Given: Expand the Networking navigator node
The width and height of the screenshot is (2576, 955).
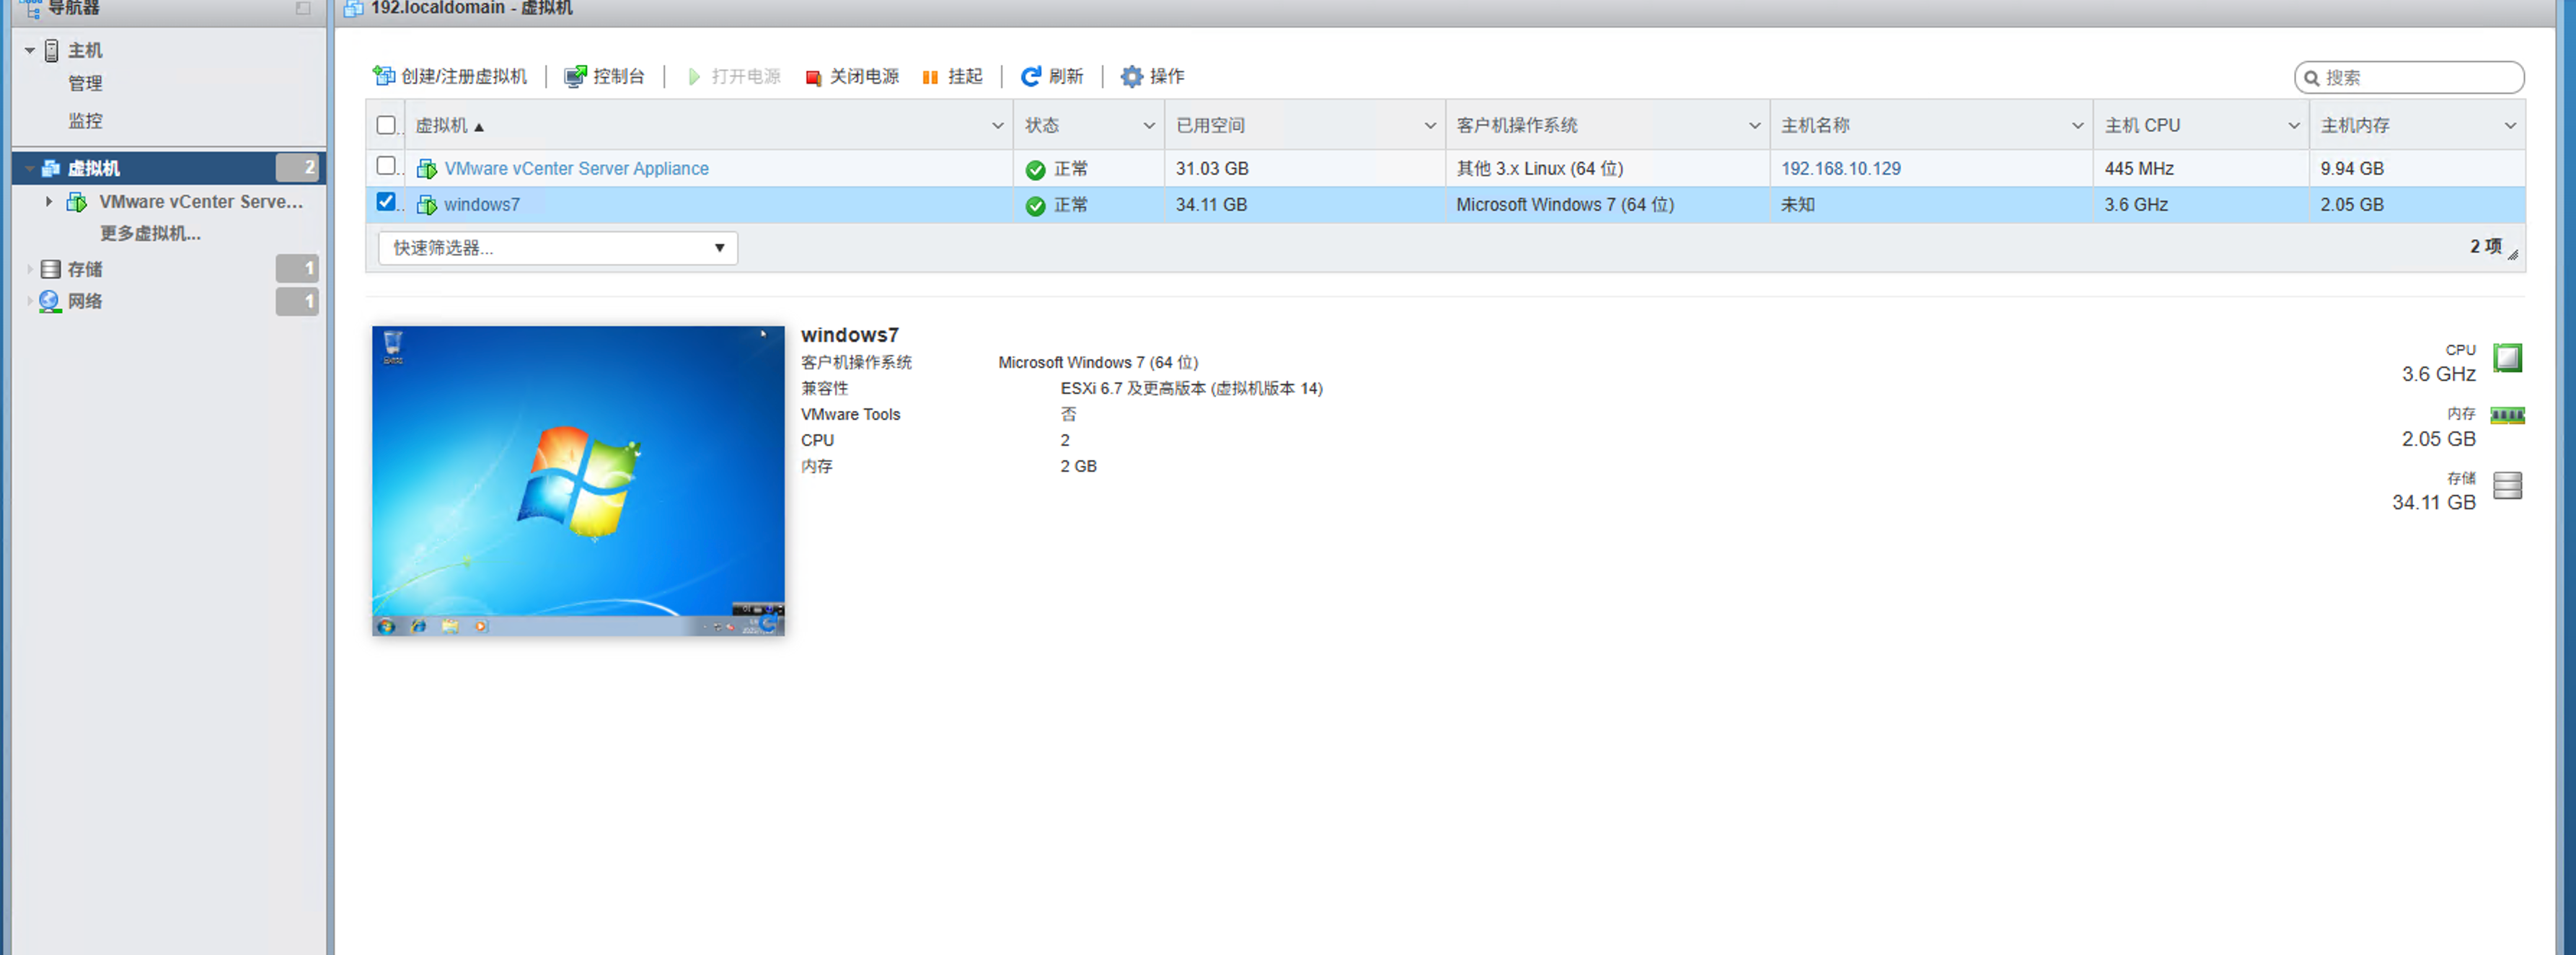Looking at the screenshot, I should [29, 301].
